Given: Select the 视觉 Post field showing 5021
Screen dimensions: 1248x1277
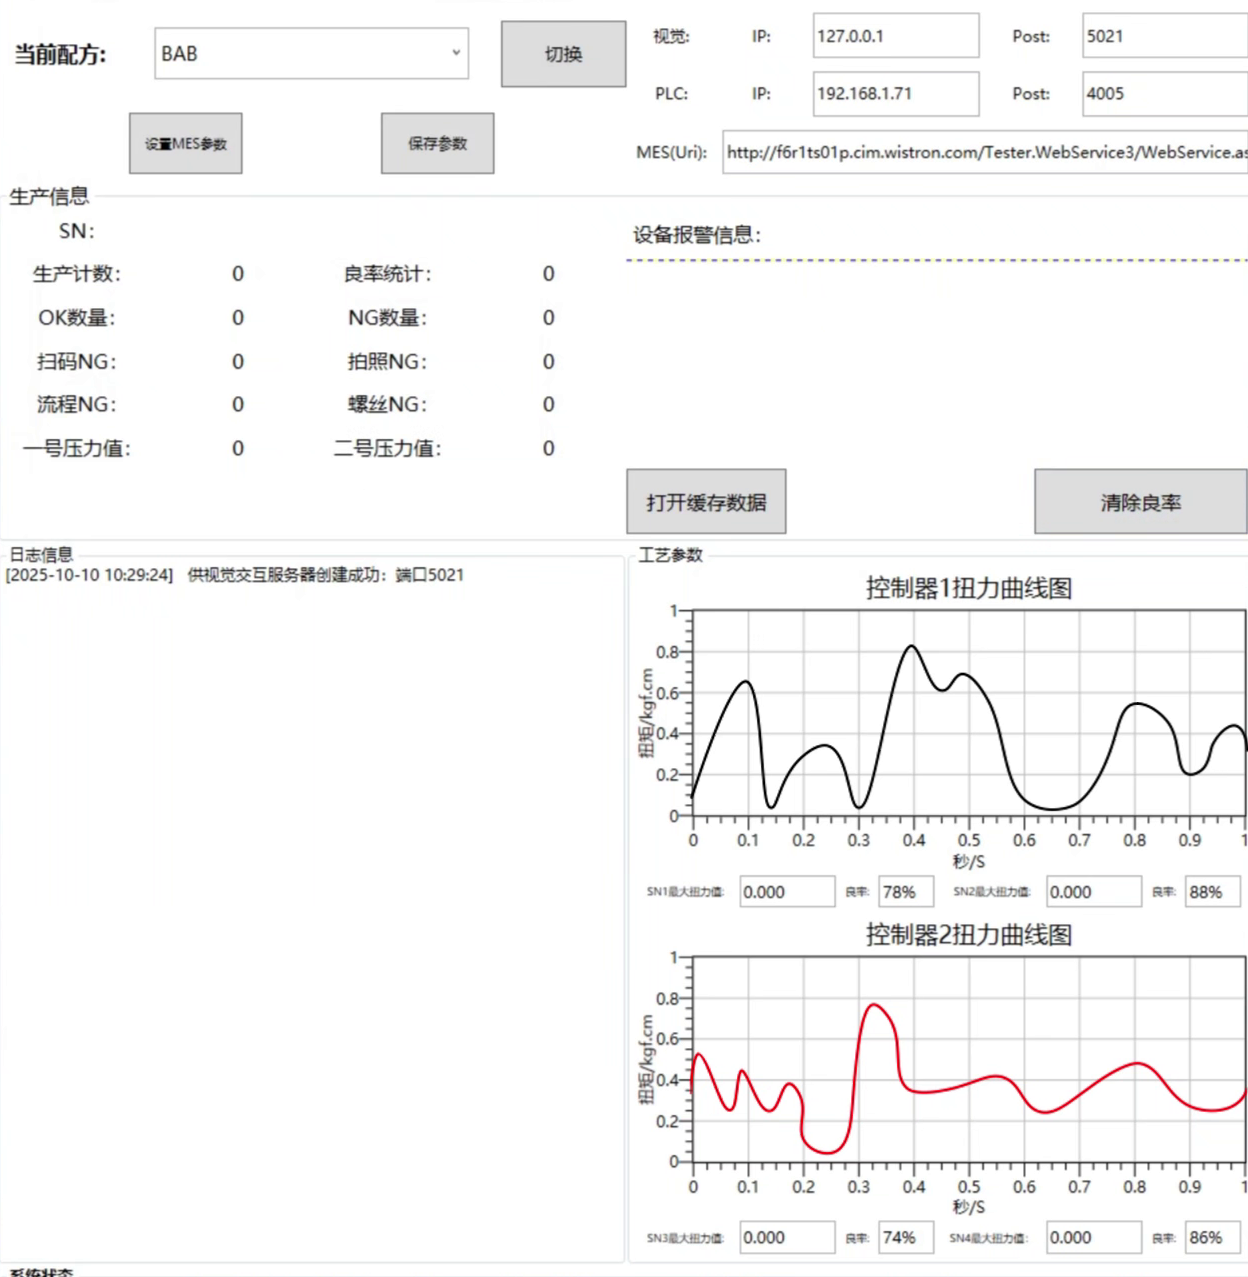Looking at the screenshot, I should click(x=1163, y=36).
